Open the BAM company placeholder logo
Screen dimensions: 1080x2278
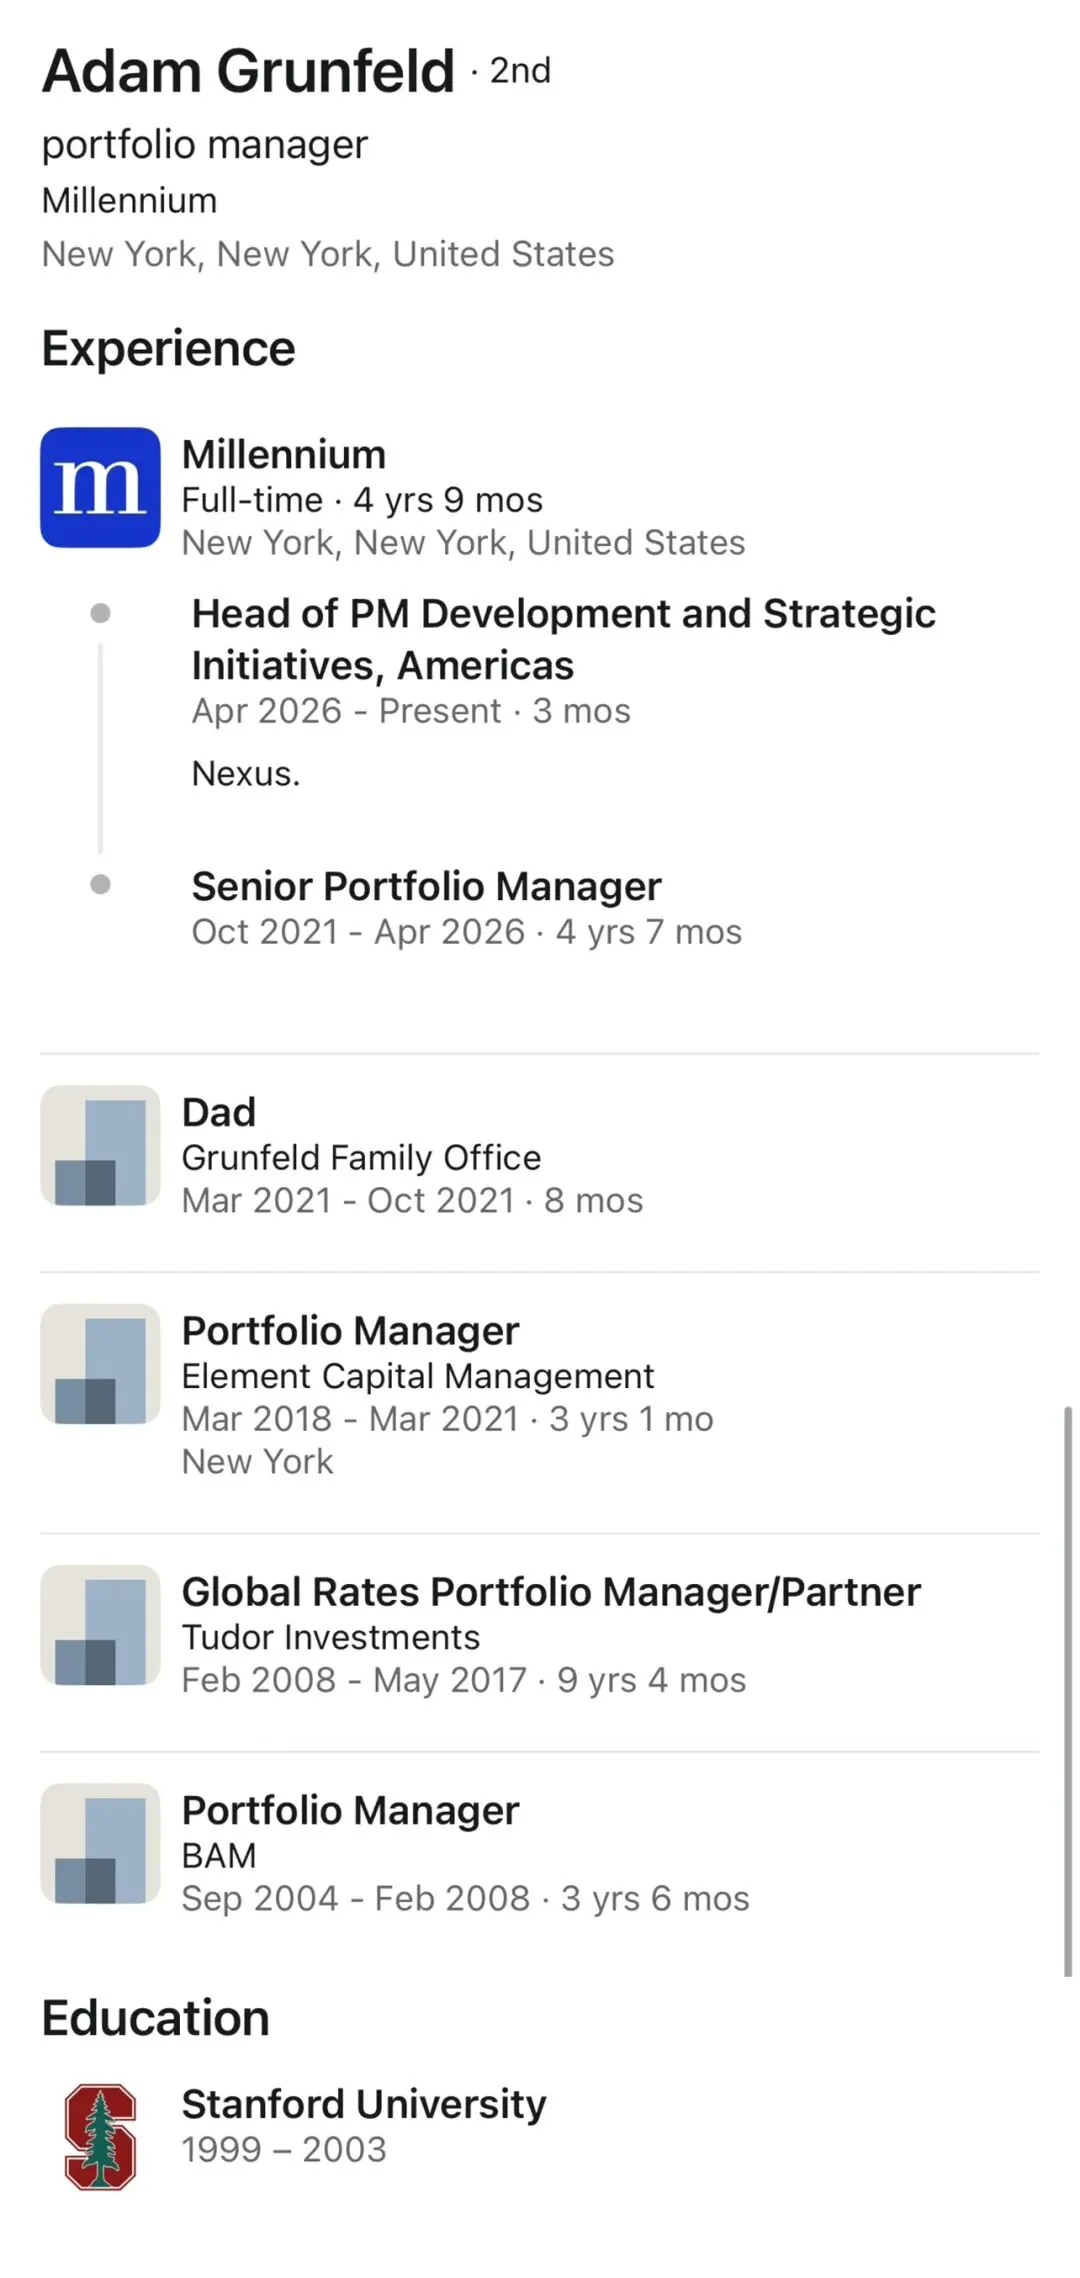(100, 1843)
